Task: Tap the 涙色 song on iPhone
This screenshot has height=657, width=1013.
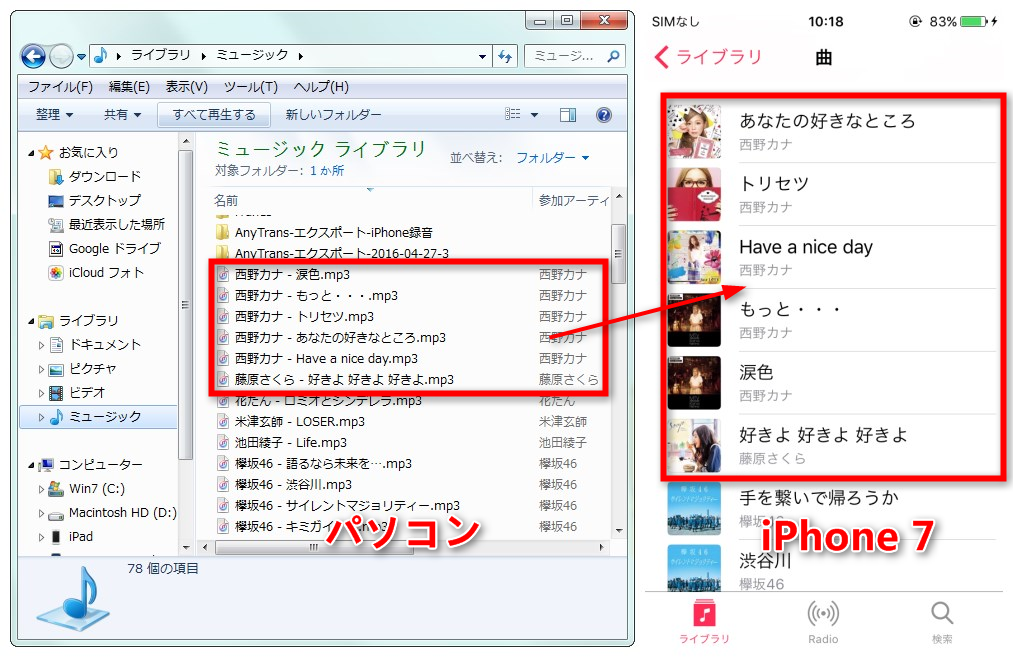Action: coord(833,382)
